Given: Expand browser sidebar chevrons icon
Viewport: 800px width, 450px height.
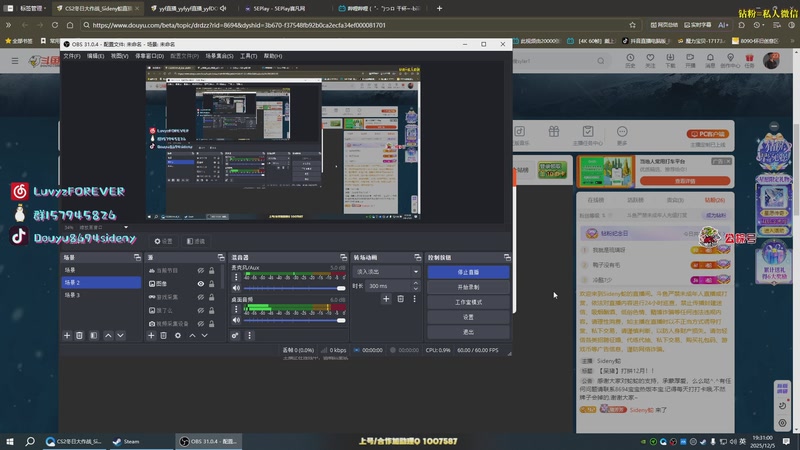Looking at the screenshot, I should coord(8,25).
